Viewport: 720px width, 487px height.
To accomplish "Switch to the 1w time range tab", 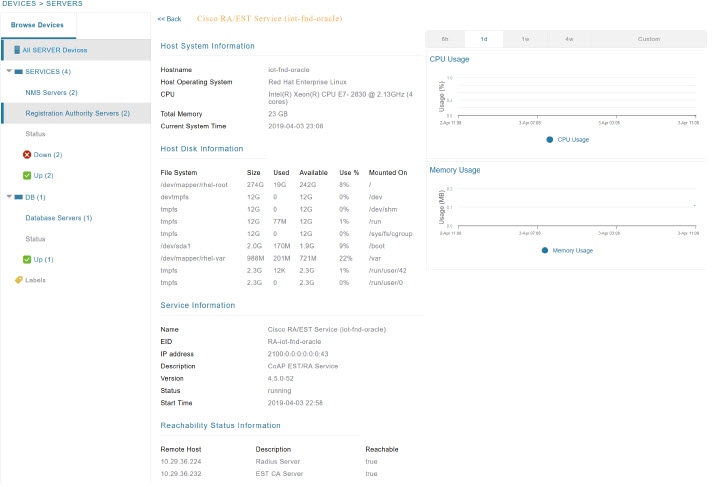I will (x=525, y=39).
